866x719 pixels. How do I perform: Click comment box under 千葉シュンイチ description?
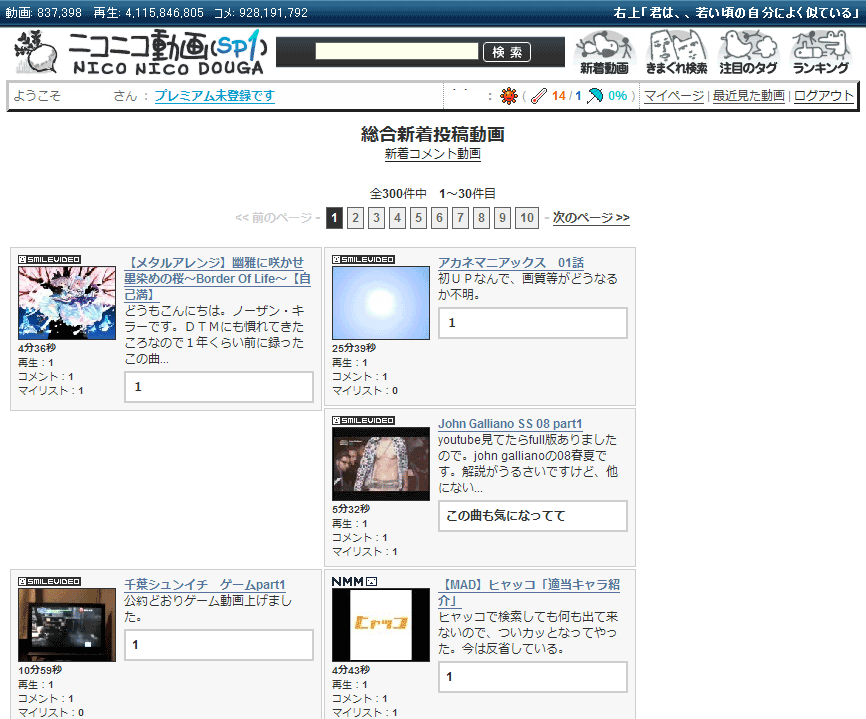click(219, 644)
